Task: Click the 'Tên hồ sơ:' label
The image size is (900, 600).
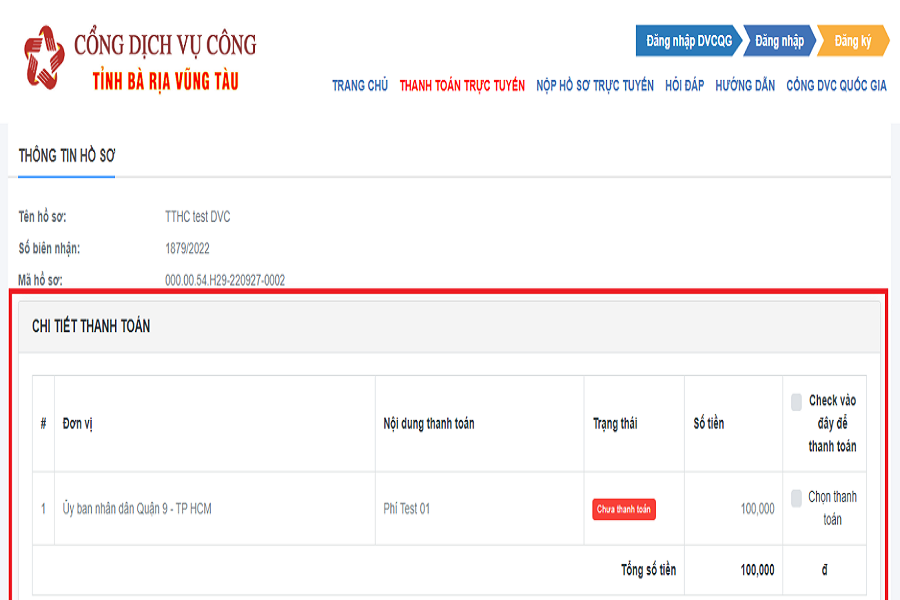Action: click(42, 217)
